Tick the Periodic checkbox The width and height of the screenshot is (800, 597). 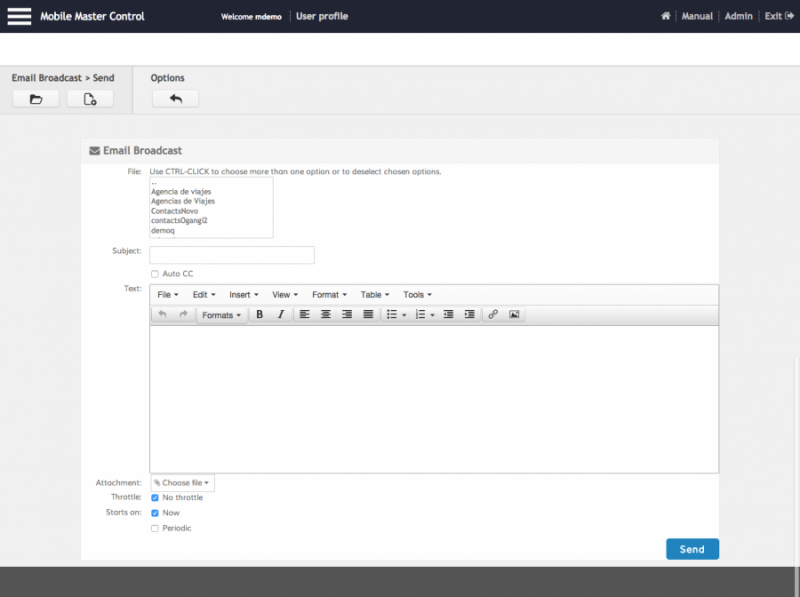click(155, 528)
